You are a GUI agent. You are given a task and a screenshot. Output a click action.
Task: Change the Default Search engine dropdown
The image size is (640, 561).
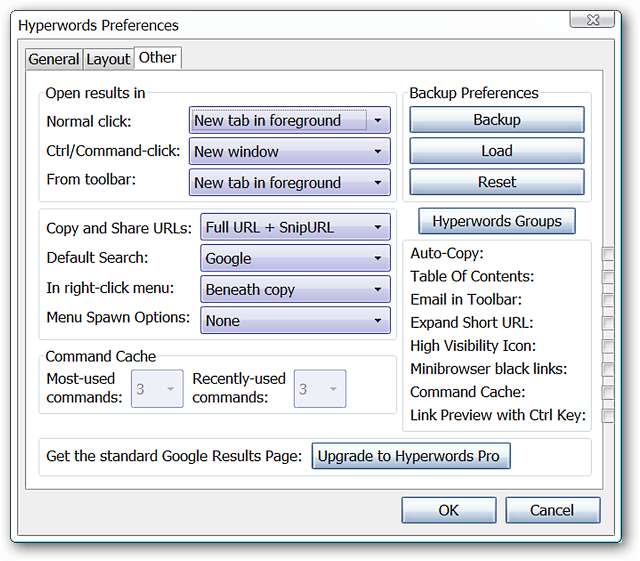[x=295, y=258]
